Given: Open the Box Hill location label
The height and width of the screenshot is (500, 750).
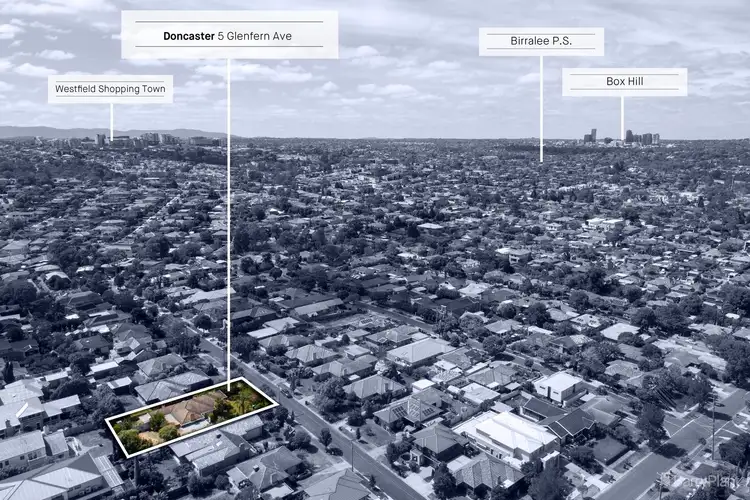Looking at the screenshot, I should coord(624,82).
